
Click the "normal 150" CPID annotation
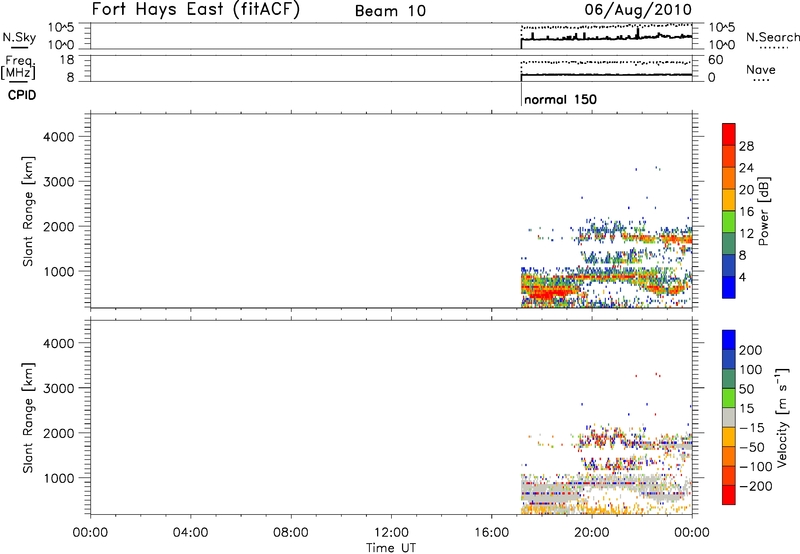point(560,99)
